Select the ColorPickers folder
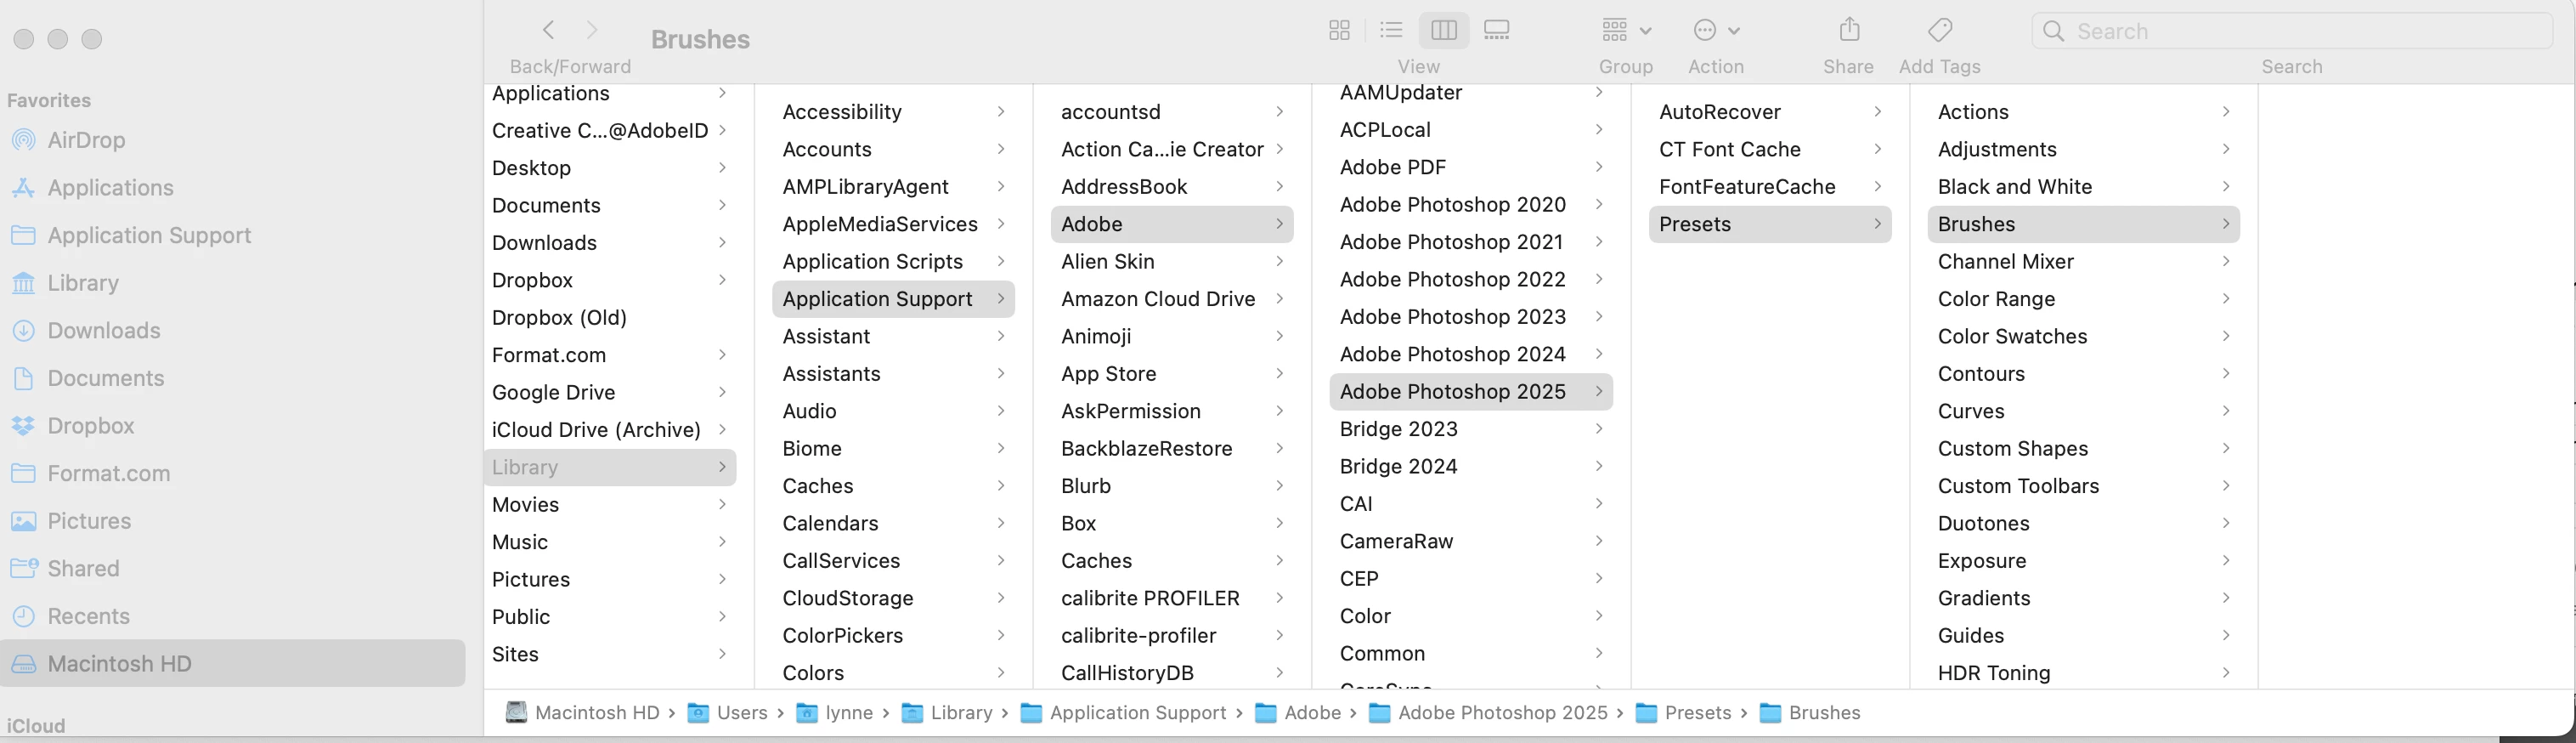Viewport: 2576px width, 743px height. click(893, 635)
